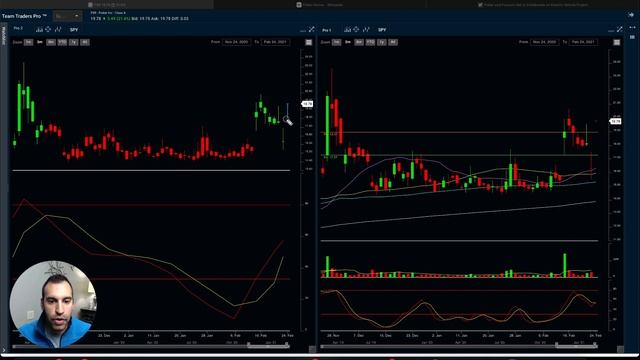Click SPY compare label in left panel
Viewport: 640px width, 360px height.
pos(74,30)
